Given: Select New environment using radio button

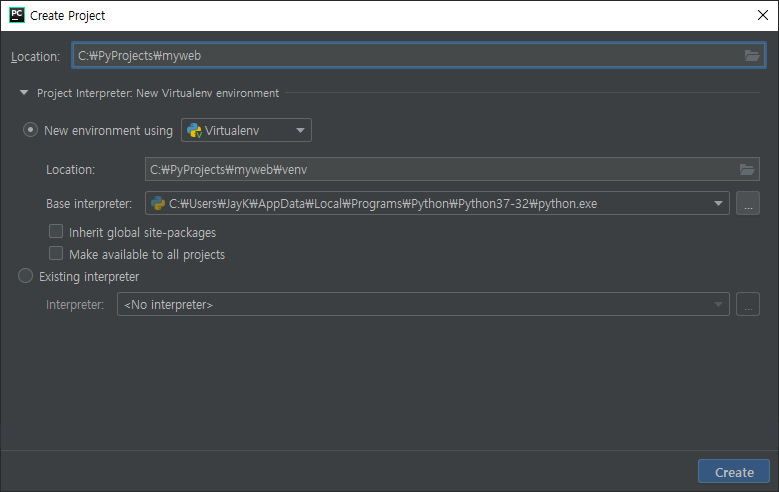Looking at the screenshot, I should (30, 130).
